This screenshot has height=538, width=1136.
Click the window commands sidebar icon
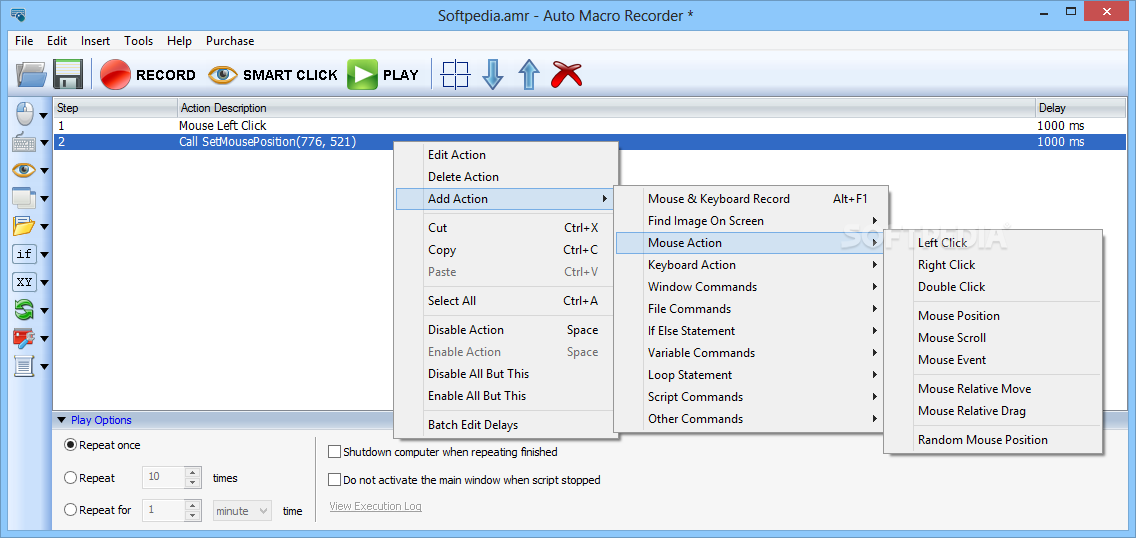(24, 198)
